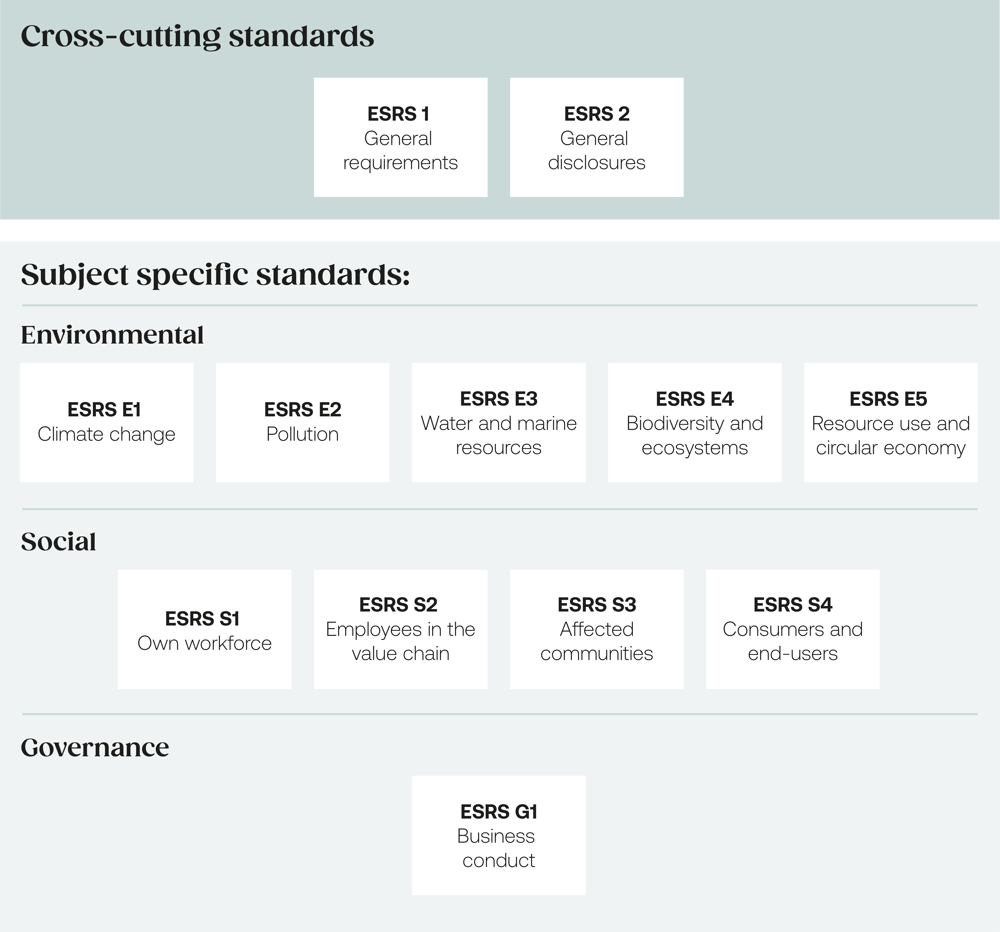Click the ESRS E1 Climate change tile
Screen dimensions: 1000x932
tap(106, 422)
